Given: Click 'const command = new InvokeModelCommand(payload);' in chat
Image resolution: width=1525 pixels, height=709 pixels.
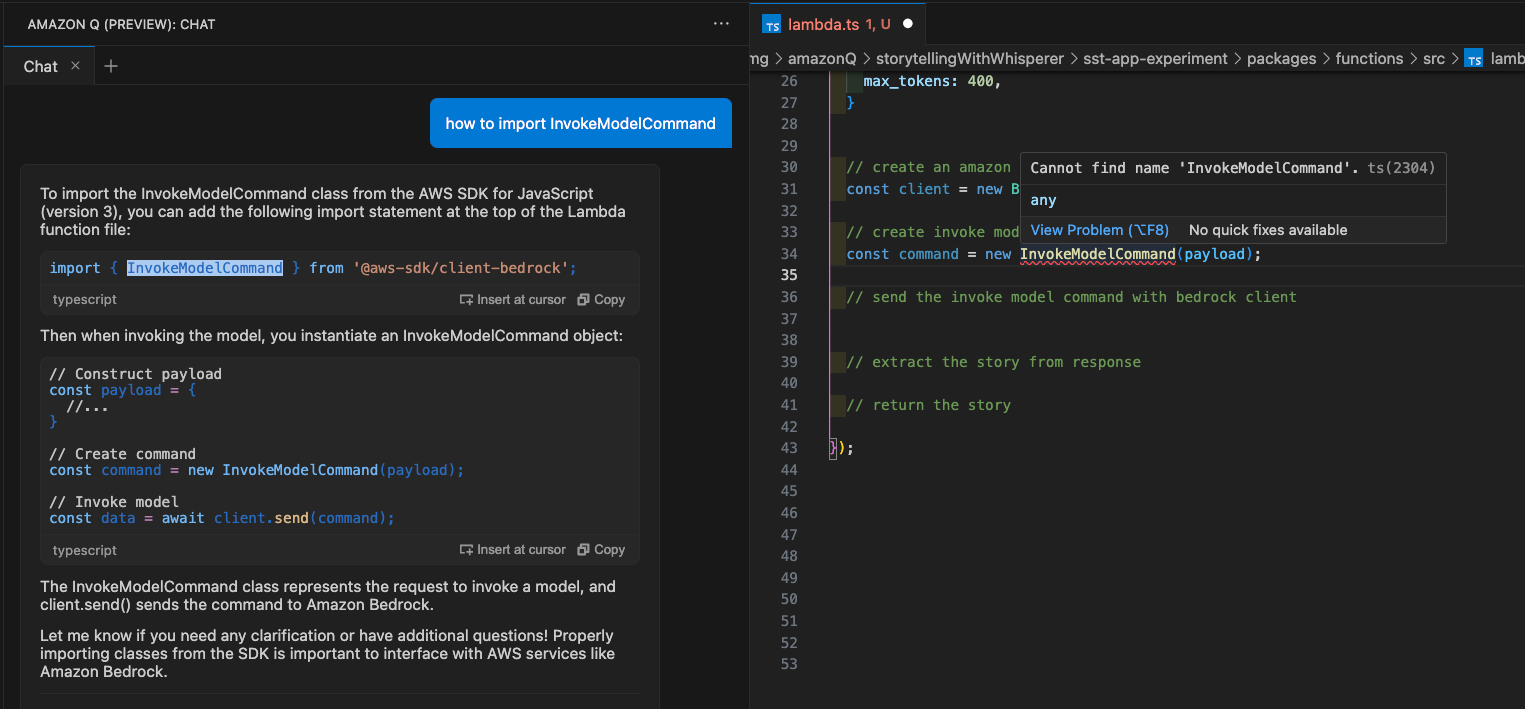Looking at the screenshot, I should (x=257, y=470).
